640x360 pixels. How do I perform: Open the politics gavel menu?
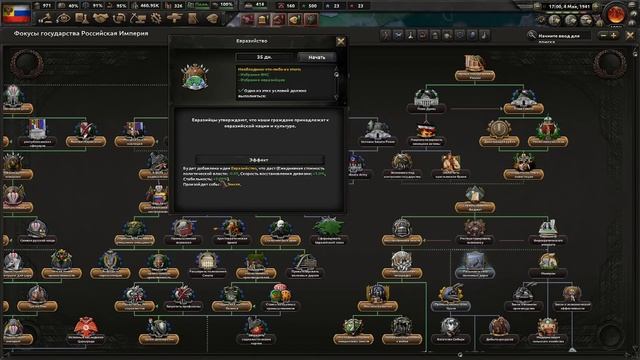(46, 18)
